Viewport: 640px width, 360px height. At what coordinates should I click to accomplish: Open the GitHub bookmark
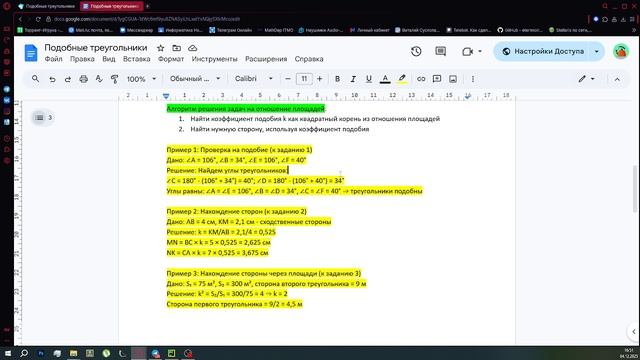[x=520, y=30]
